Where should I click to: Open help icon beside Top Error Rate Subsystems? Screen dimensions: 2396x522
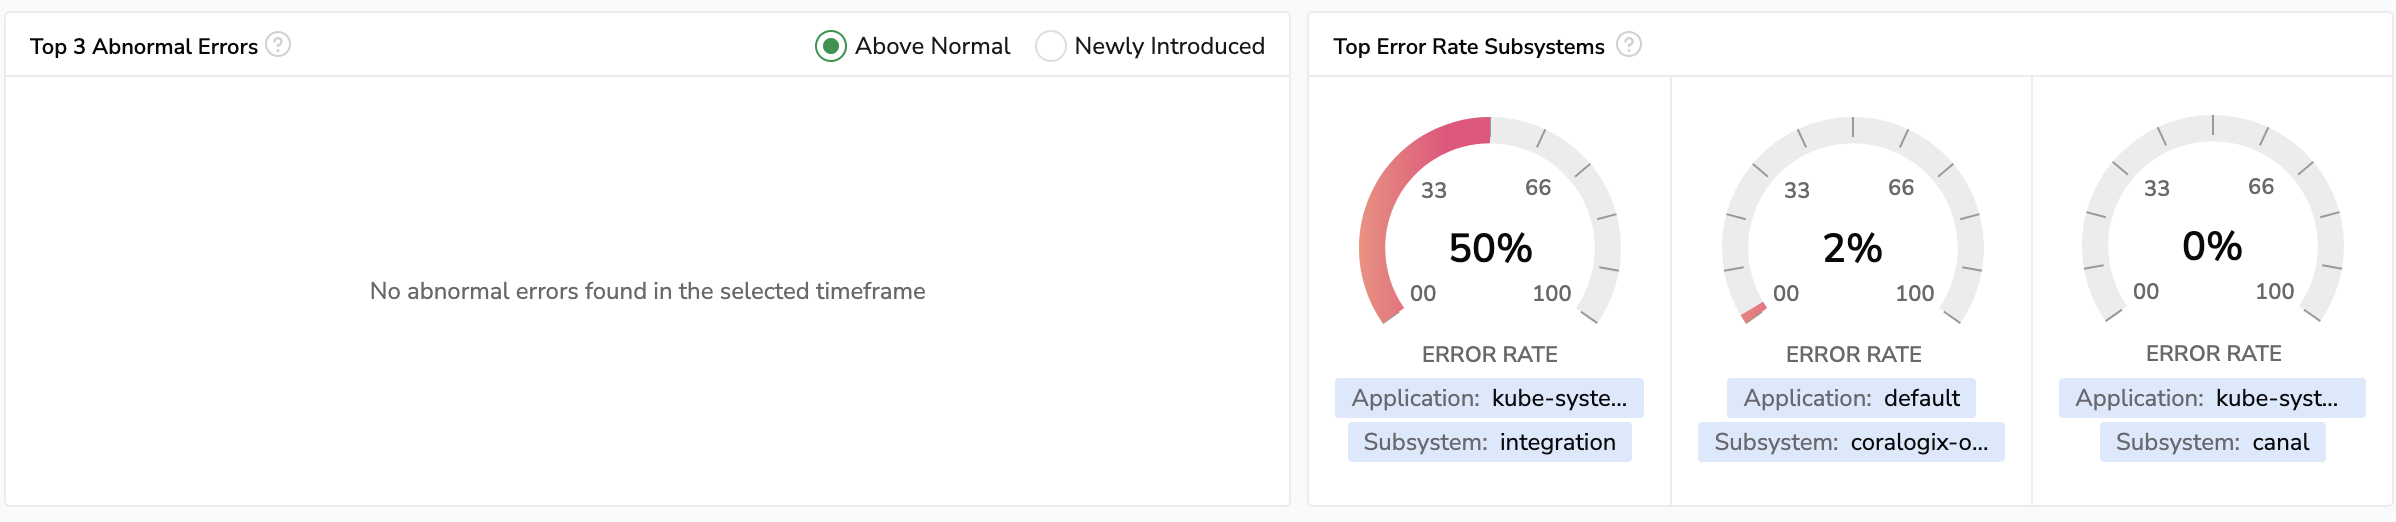point(1629,45)
